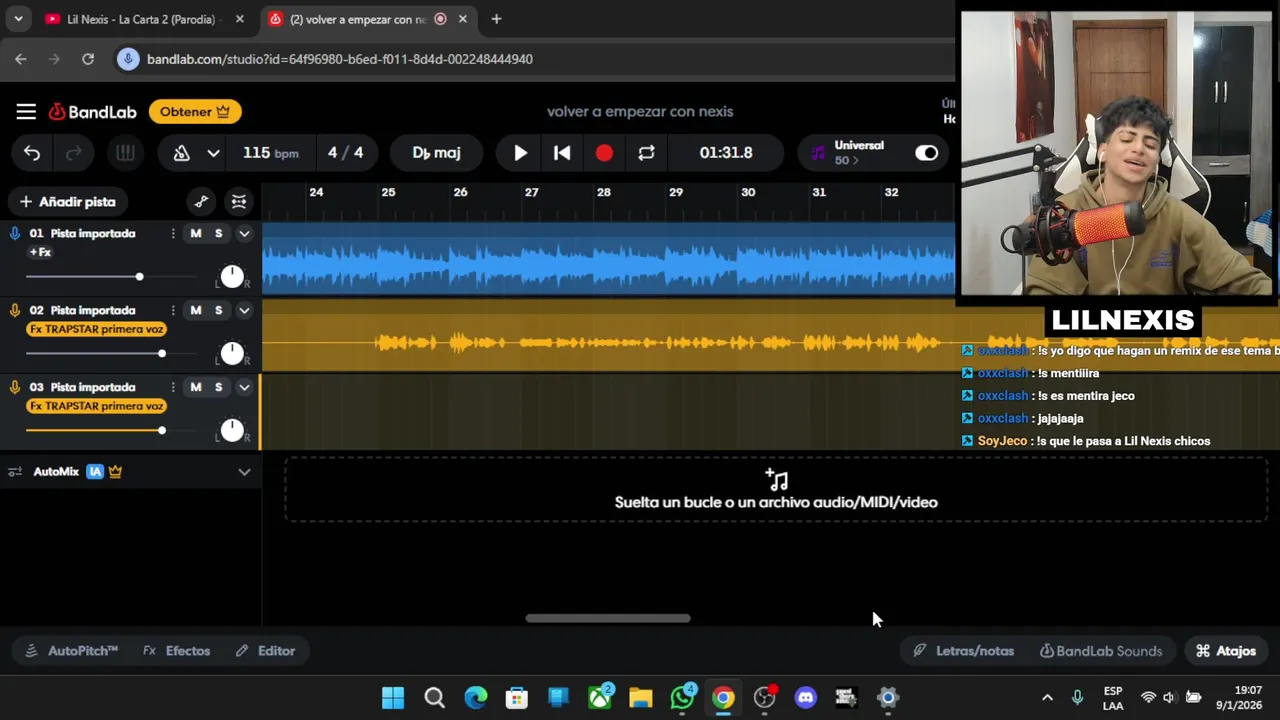
Task: Select track 01 microphone icon
Action: [15, 233]
